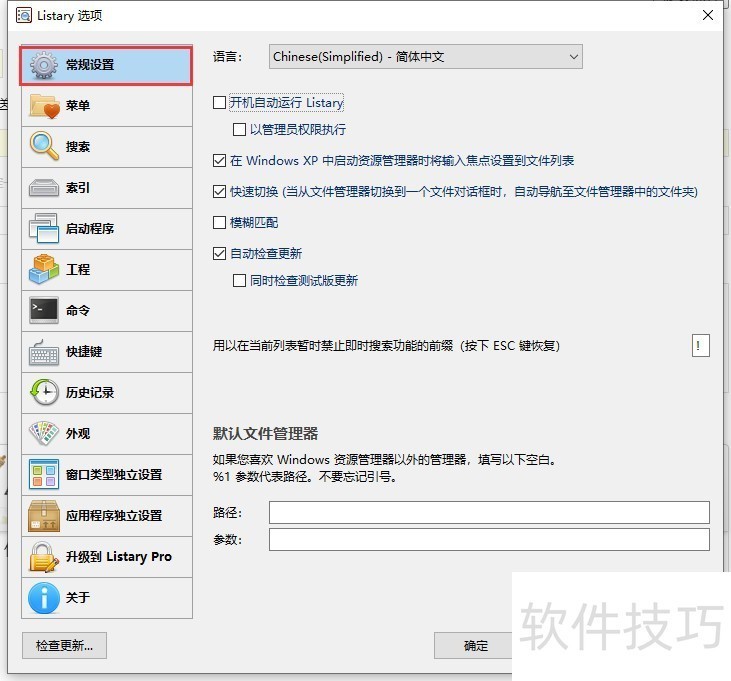Click the folder-heart icon for 菜单

(x=44, y=106)
